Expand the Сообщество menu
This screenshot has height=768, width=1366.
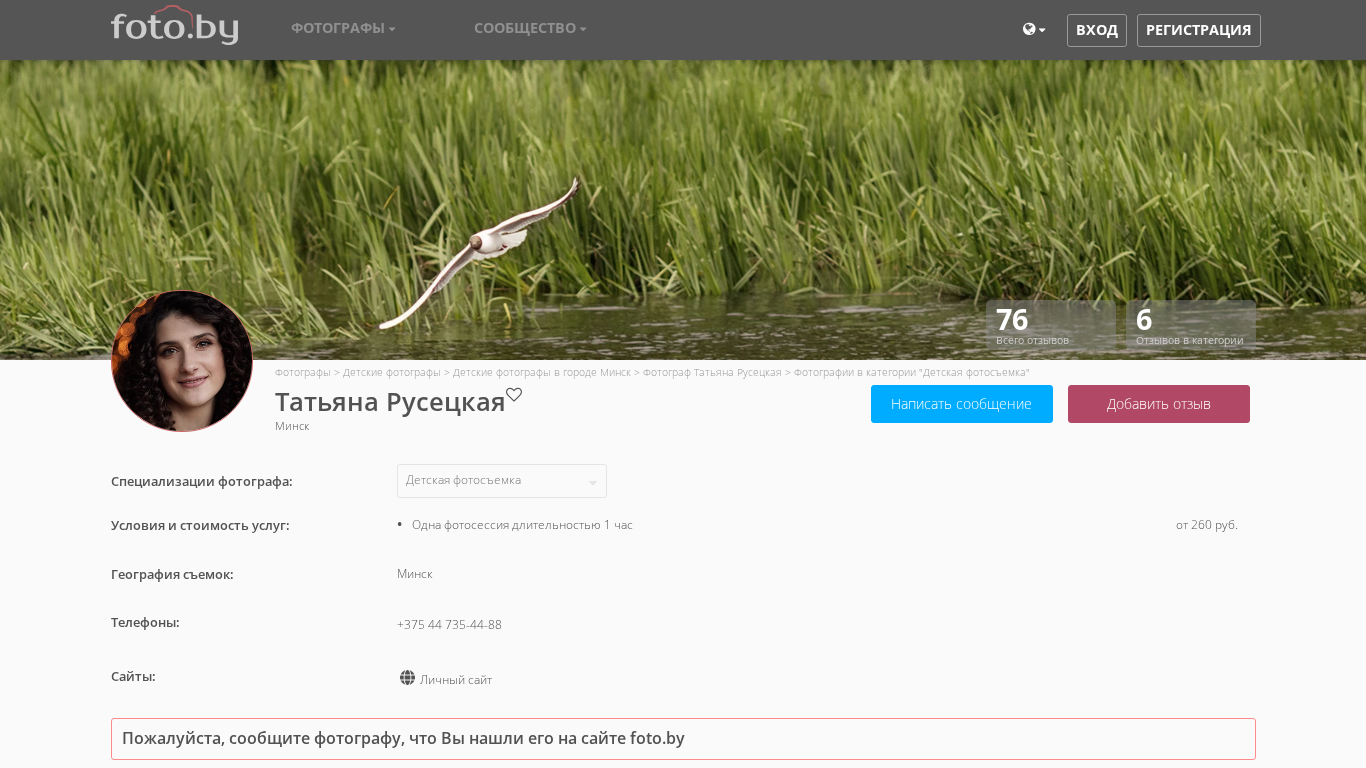click(530, 28)
